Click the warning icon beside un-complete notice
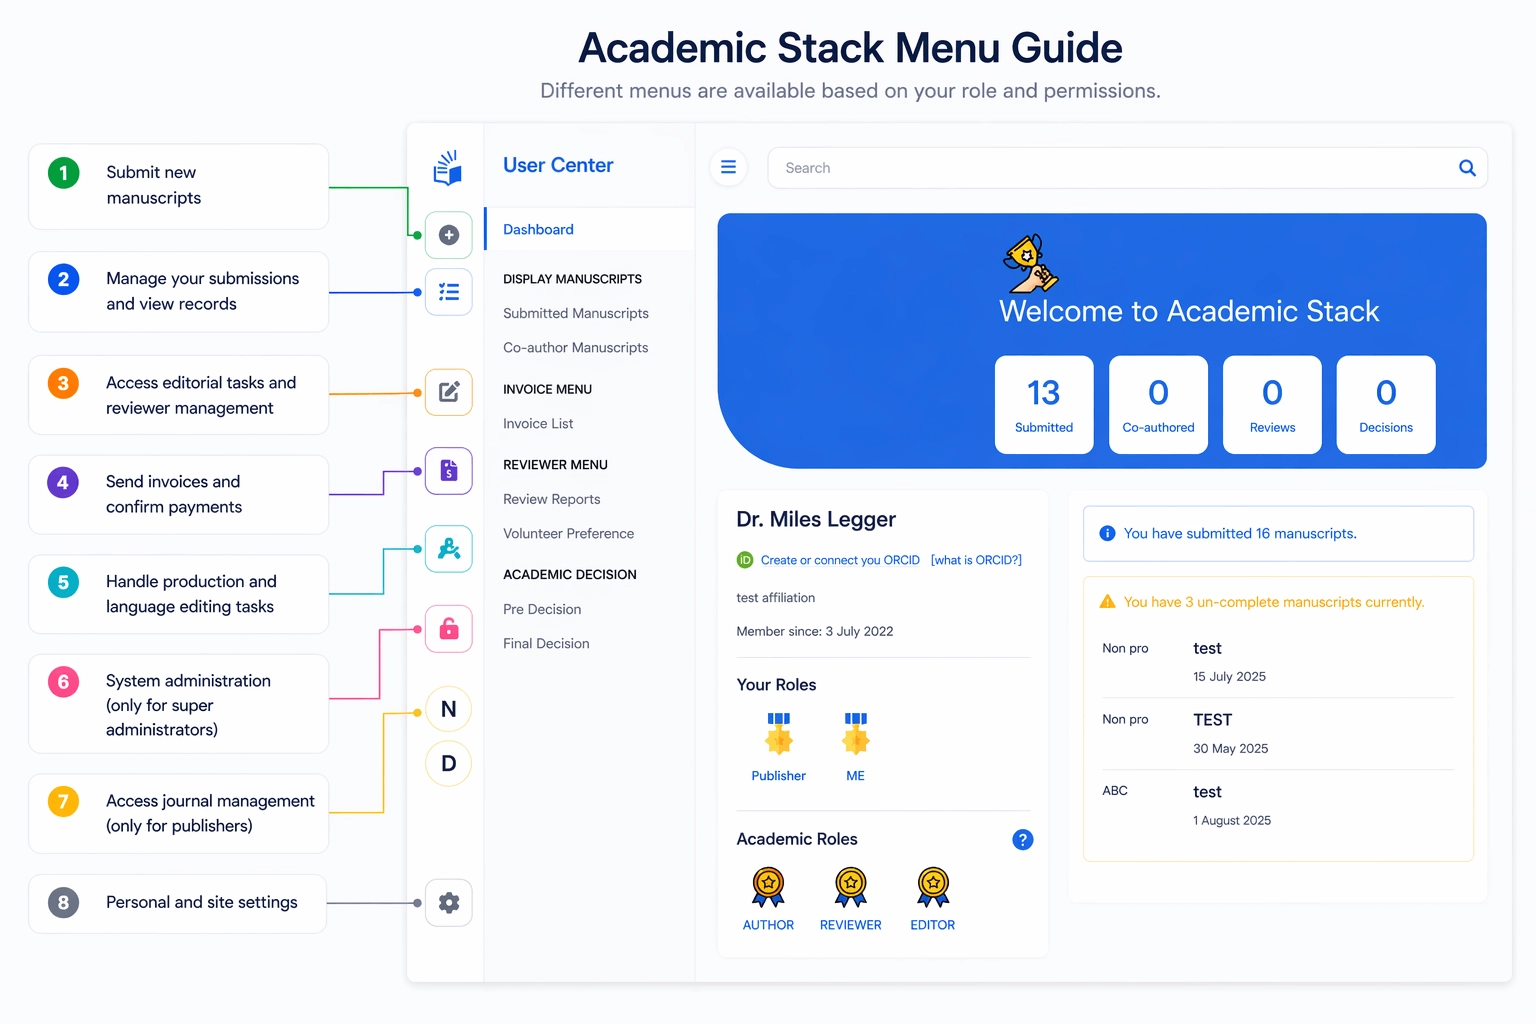1536x1024 pixels. coord(1107,602)
